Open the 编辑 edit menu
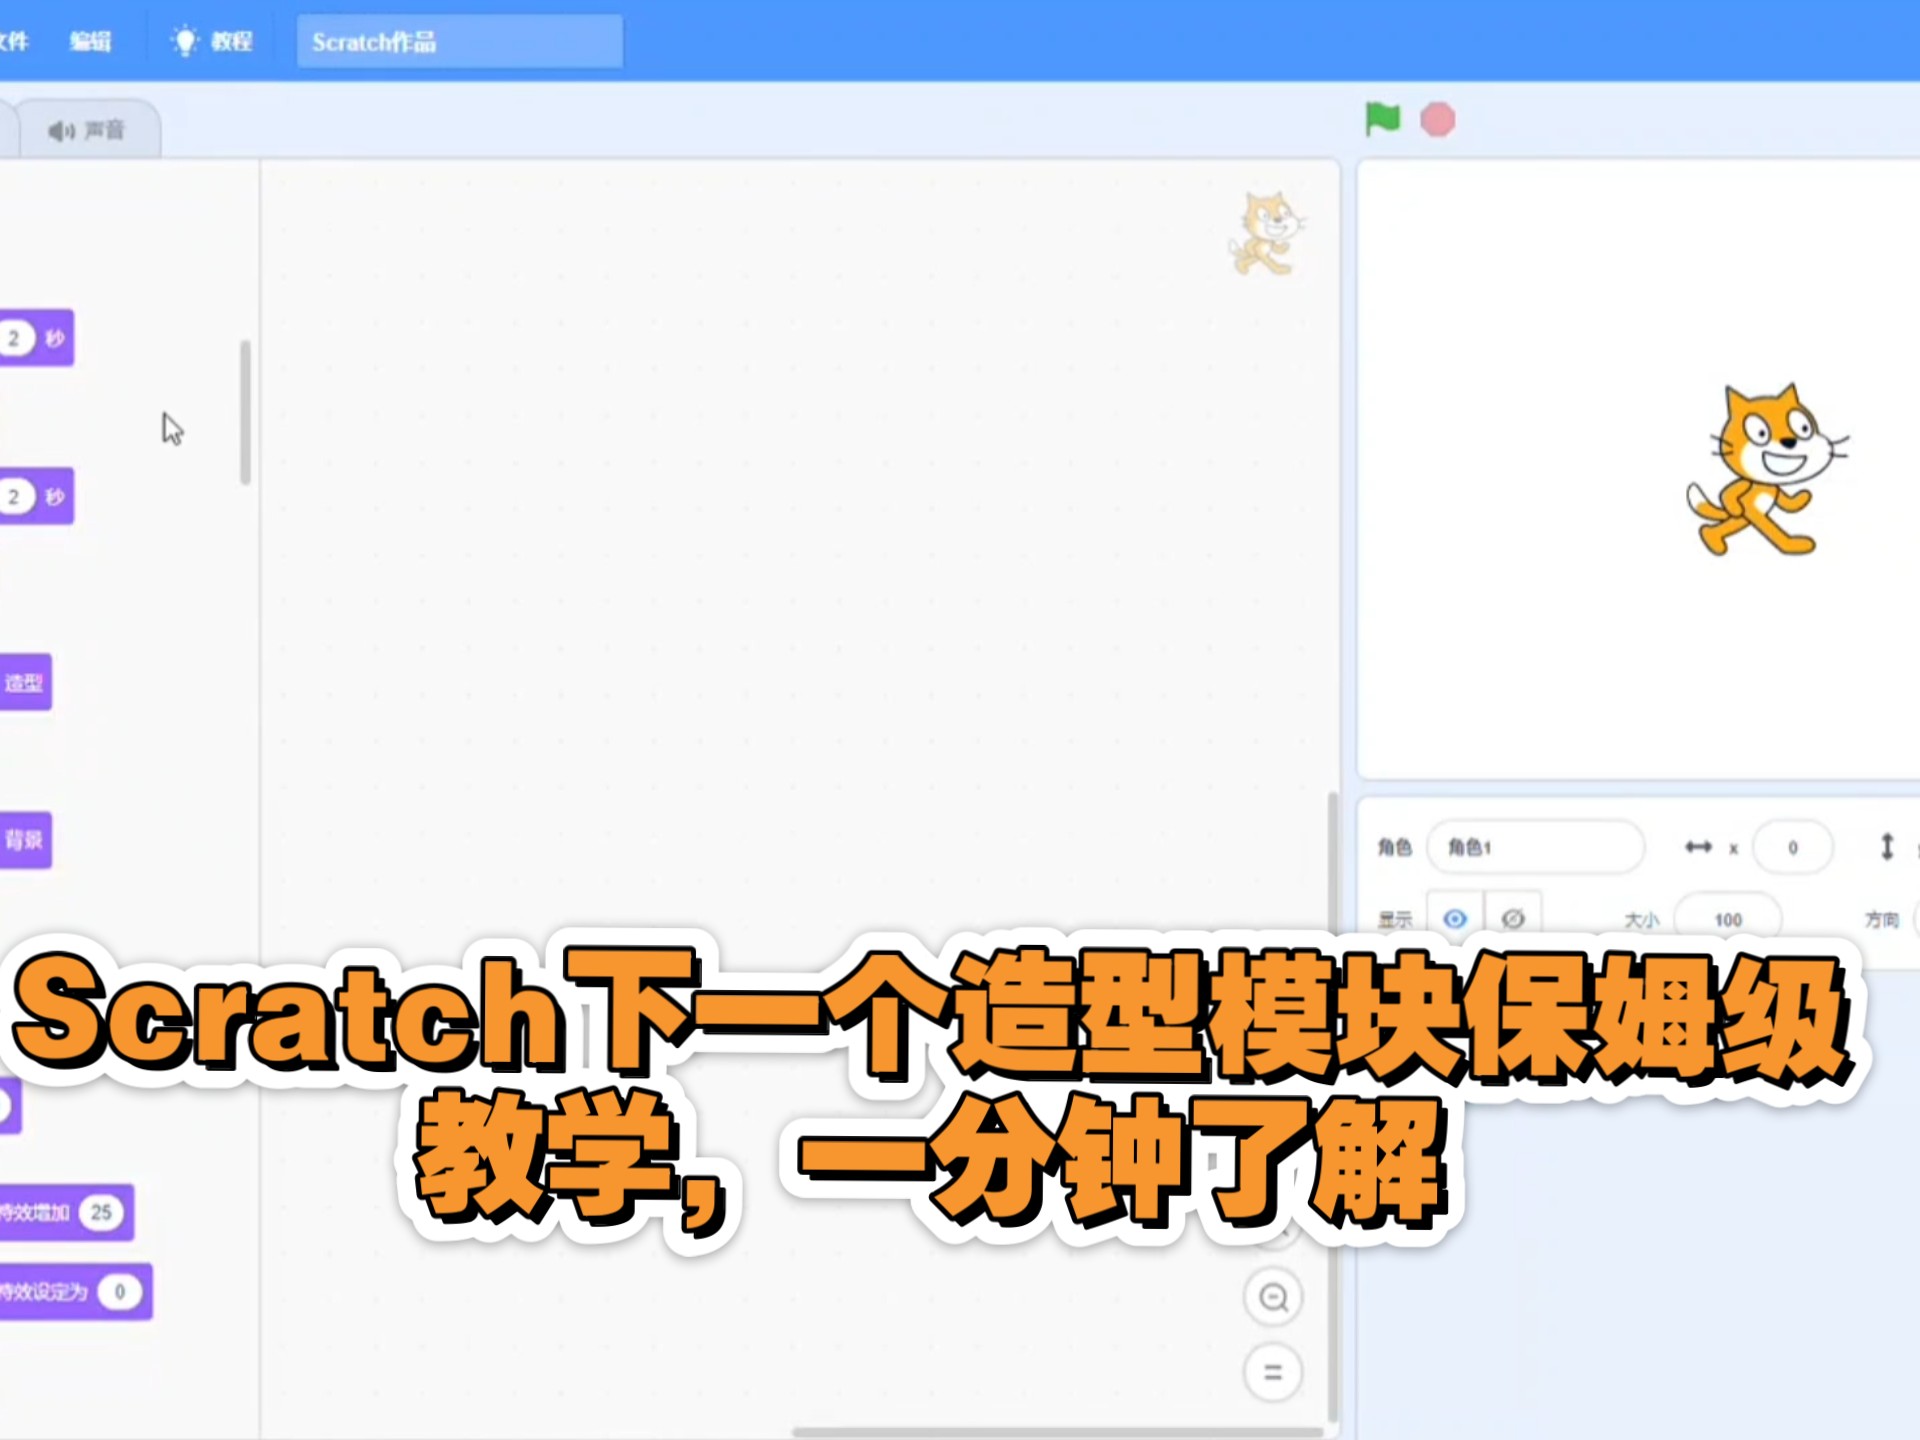Image resolution: width=1920 pixels, height=1440 pixels. pyautogui.click(x=91, y=41)
